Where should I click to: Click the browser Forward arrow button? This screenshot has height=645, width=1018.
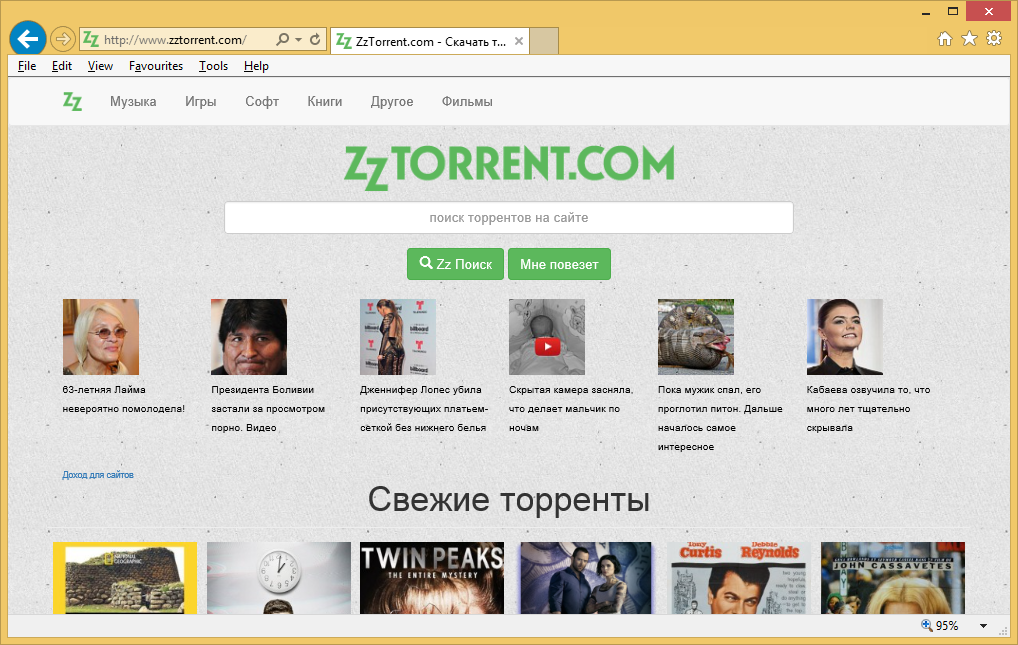click(63, 39)
